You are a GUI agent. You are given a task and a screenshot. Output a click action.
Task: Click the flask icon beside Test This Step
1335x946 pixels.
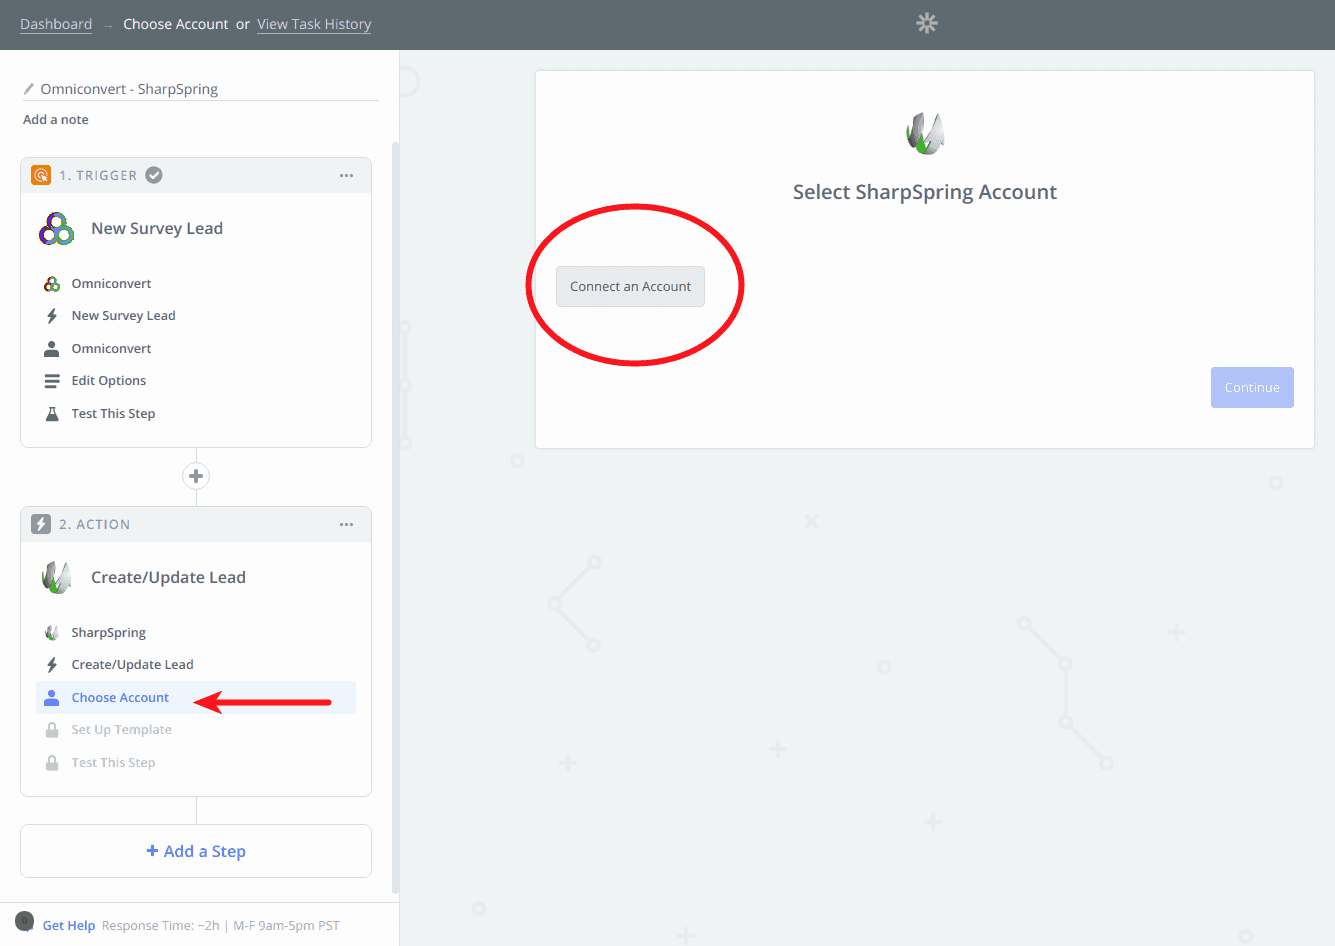(50, 413)
